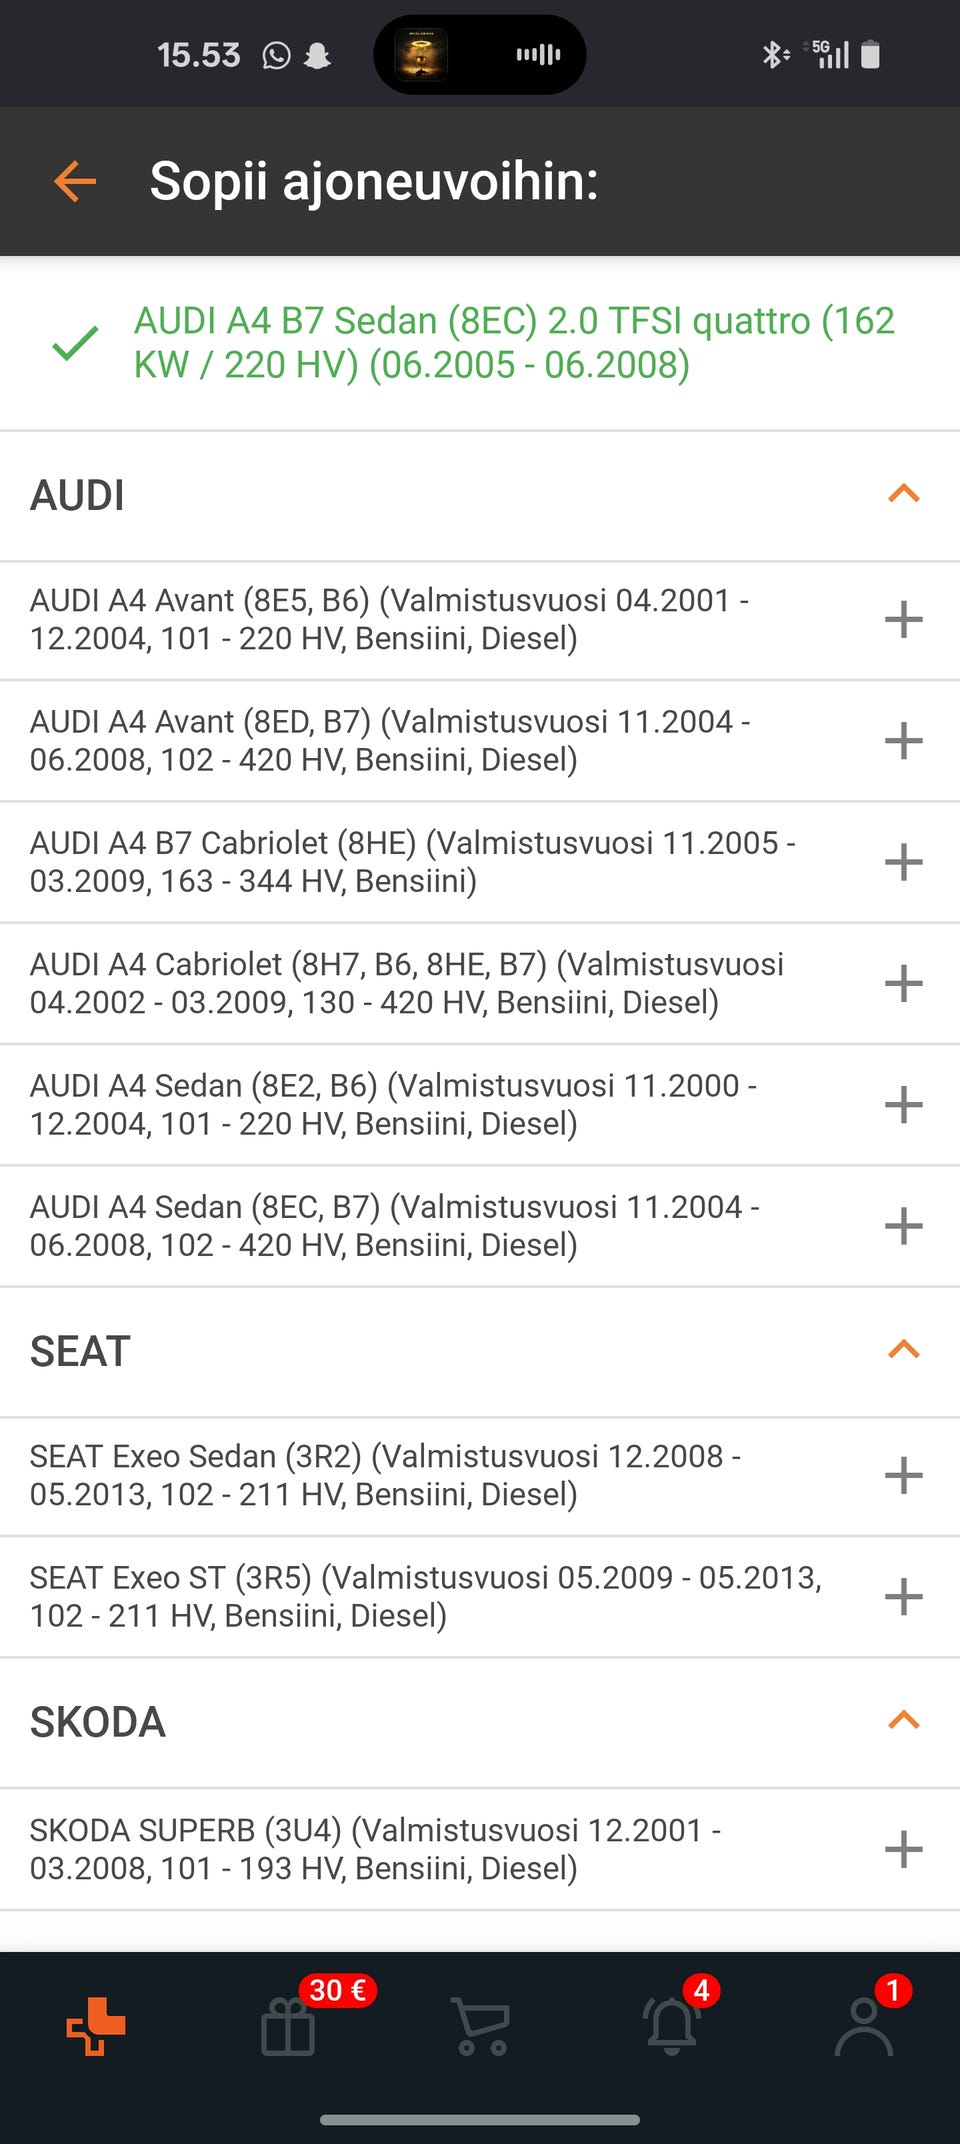
Task: Collapse the SKODA section chevron
Action: [x=903, y=1720]
